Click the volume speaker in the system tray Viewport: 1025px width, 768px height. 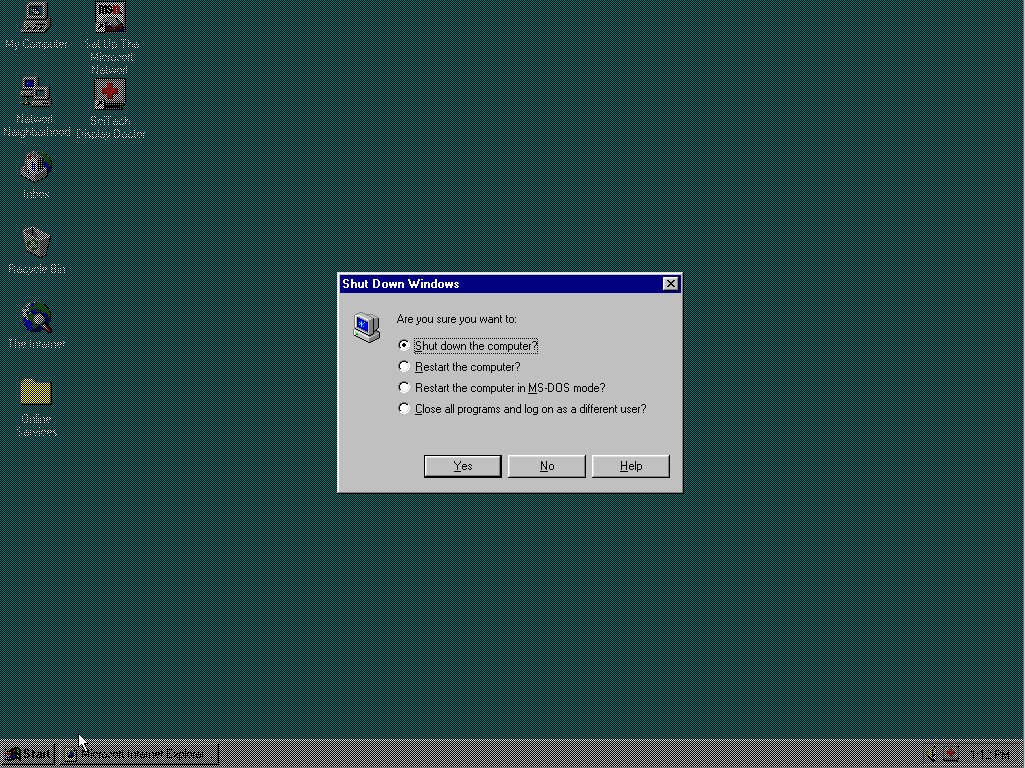[x=930, y=753]
